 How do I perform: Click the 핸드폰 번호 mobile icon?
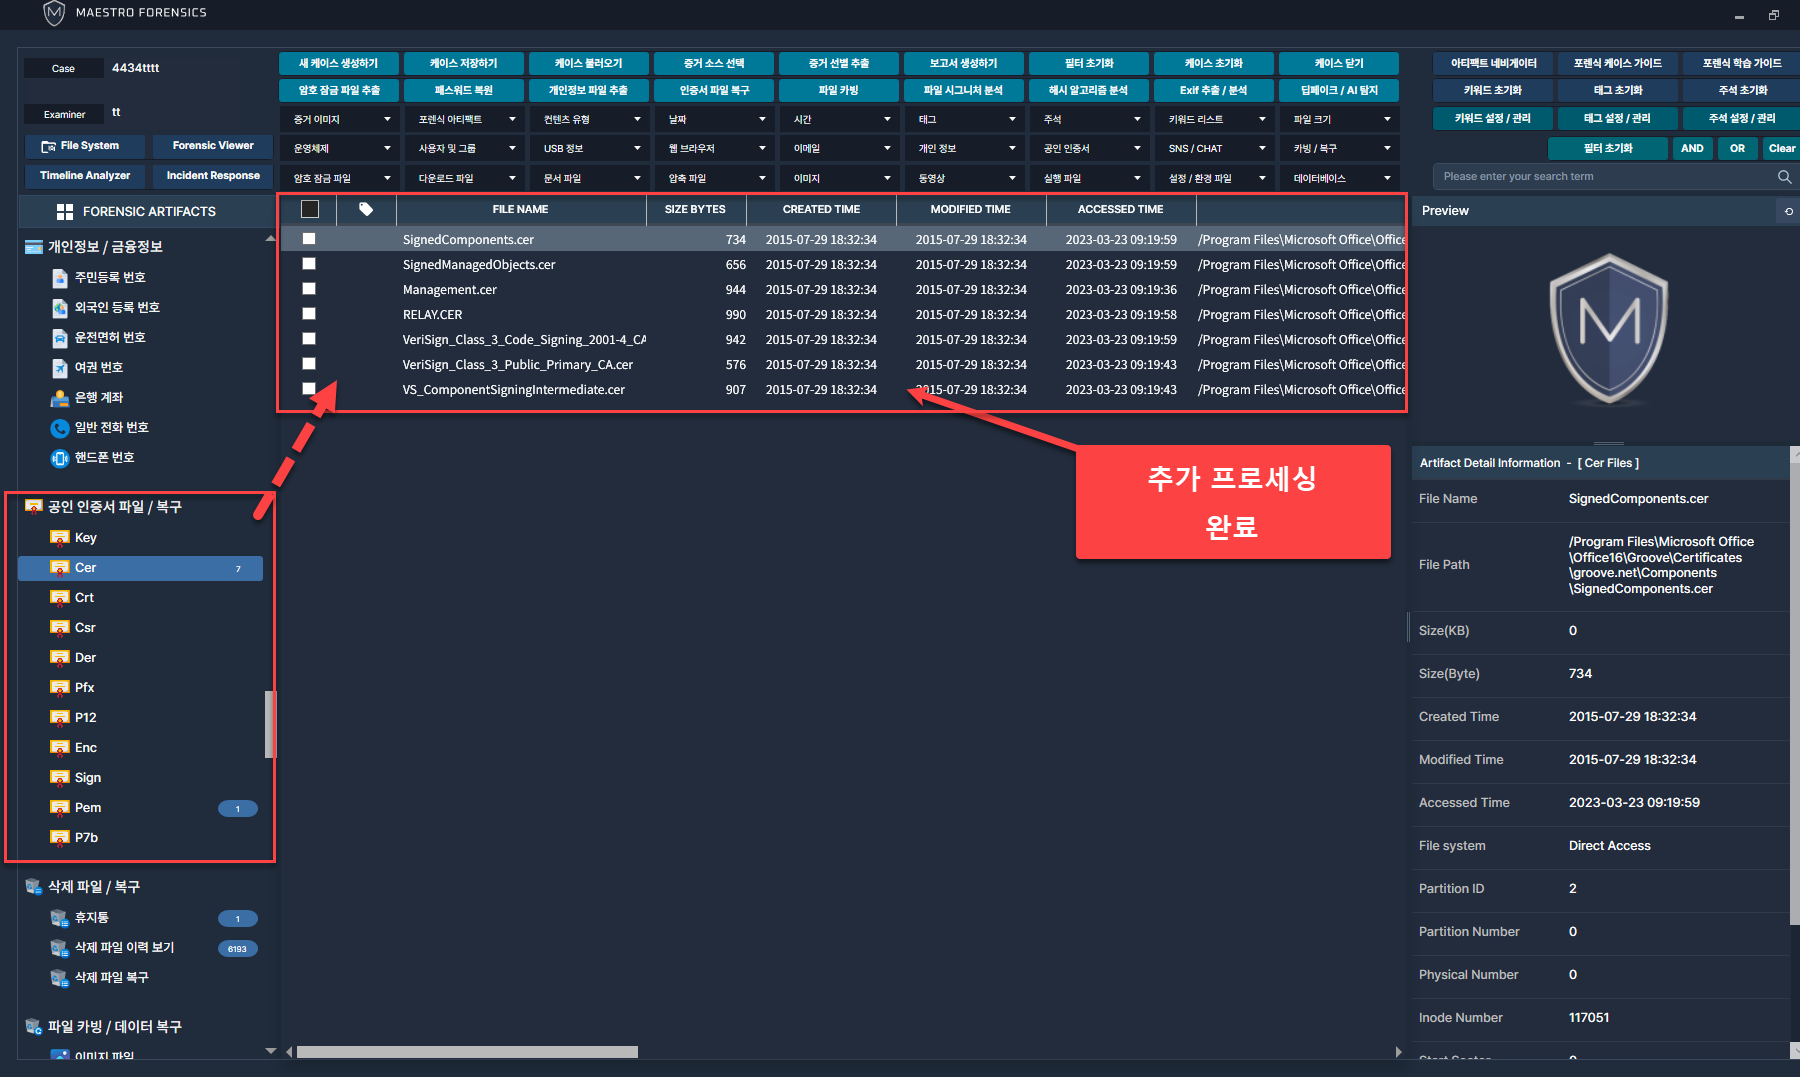(x=60, y=458)
